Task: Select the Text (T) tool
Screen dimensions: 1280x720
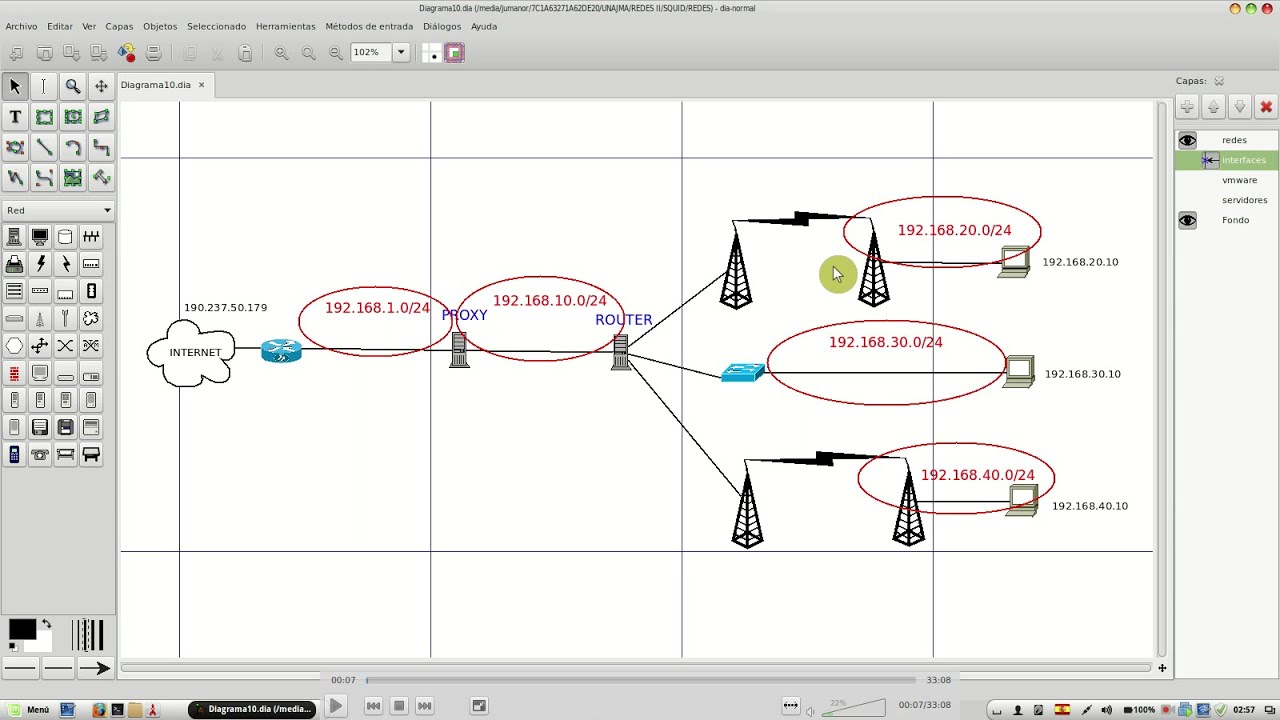Action: 15,117
